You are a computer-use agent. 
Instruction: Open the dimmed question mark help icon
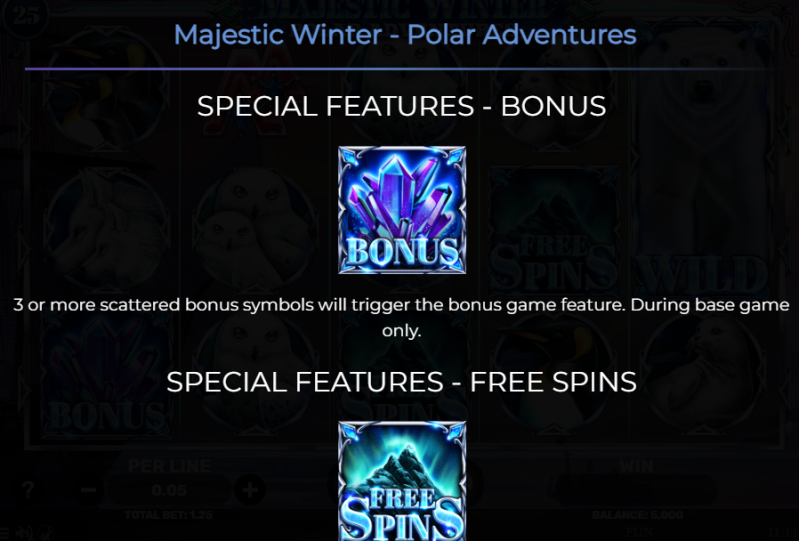point(29,490)
